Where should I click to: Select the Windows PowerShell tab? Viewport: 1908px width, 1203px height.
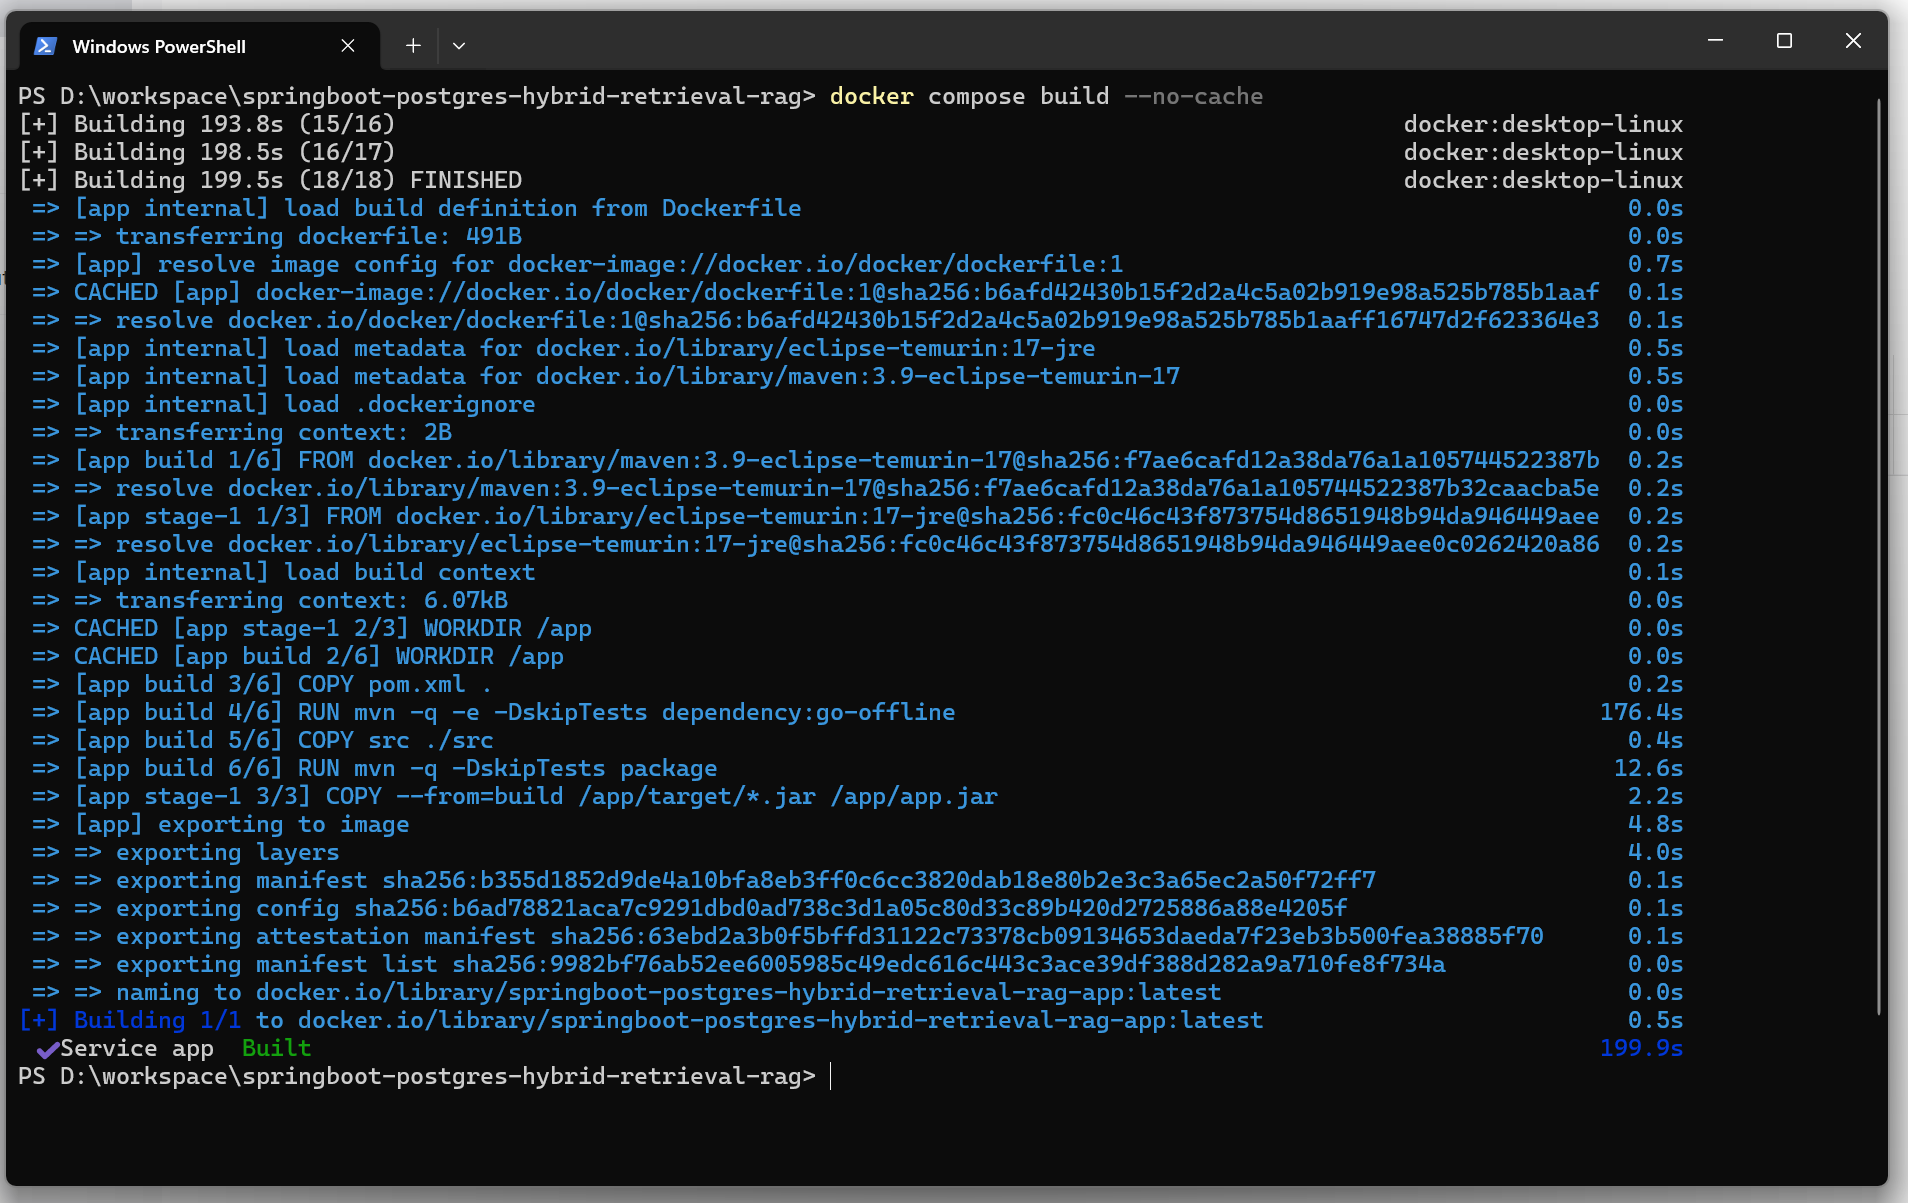[x=160, y=46]
